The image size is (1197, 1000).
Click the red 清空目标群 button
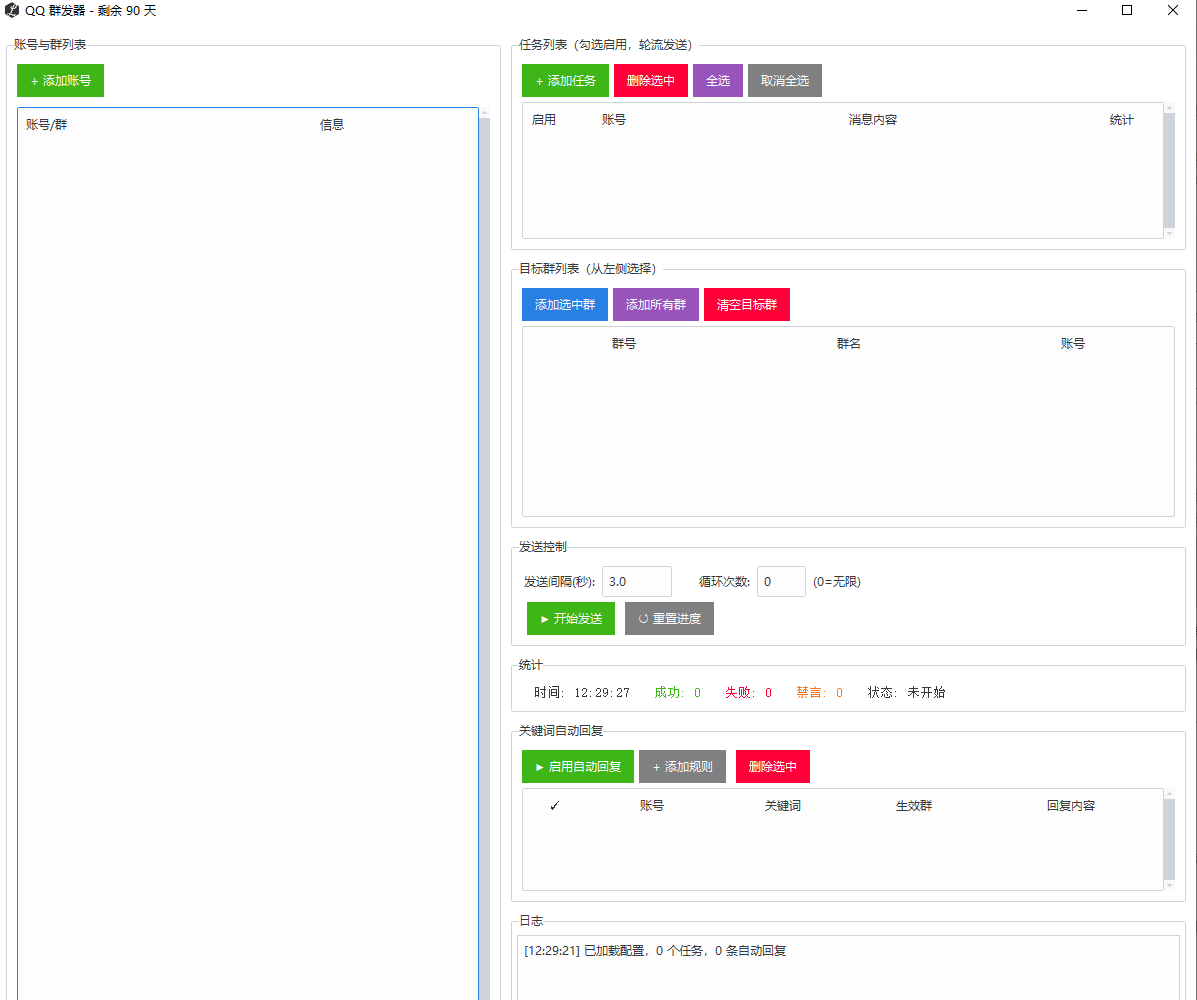click(746, 305)
